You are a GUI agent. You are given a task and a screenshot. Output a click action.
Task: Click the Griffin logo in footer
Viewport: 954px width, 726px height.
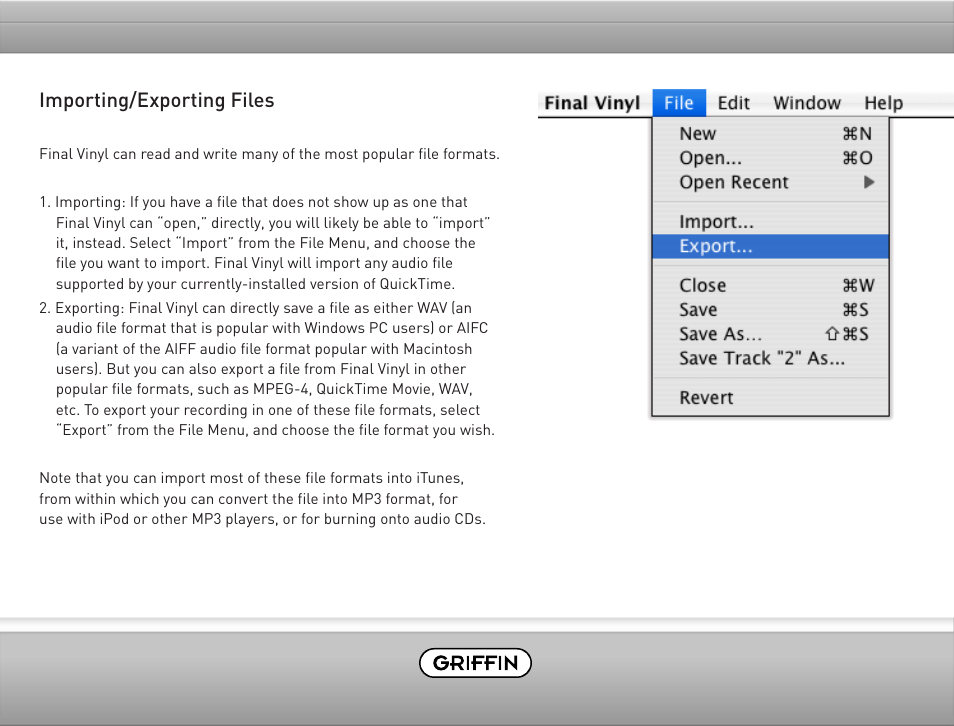(x=475, y=663)
